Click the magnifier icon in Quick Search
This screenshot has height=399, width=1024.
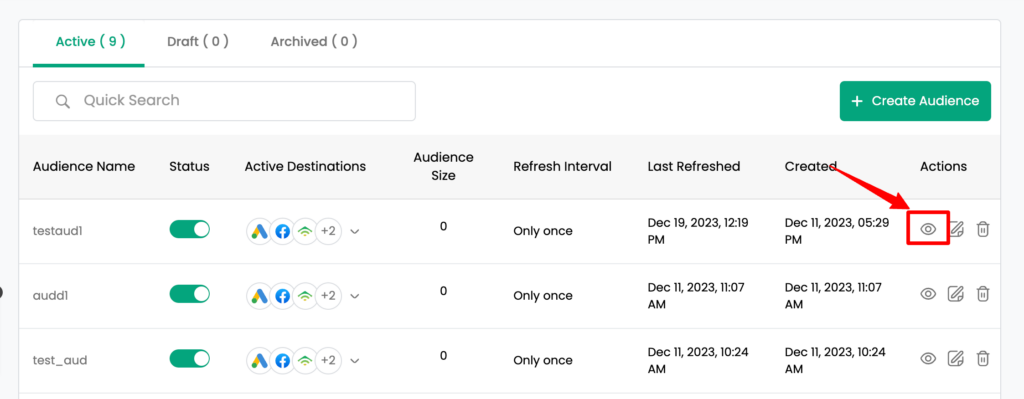click(63, 101)
